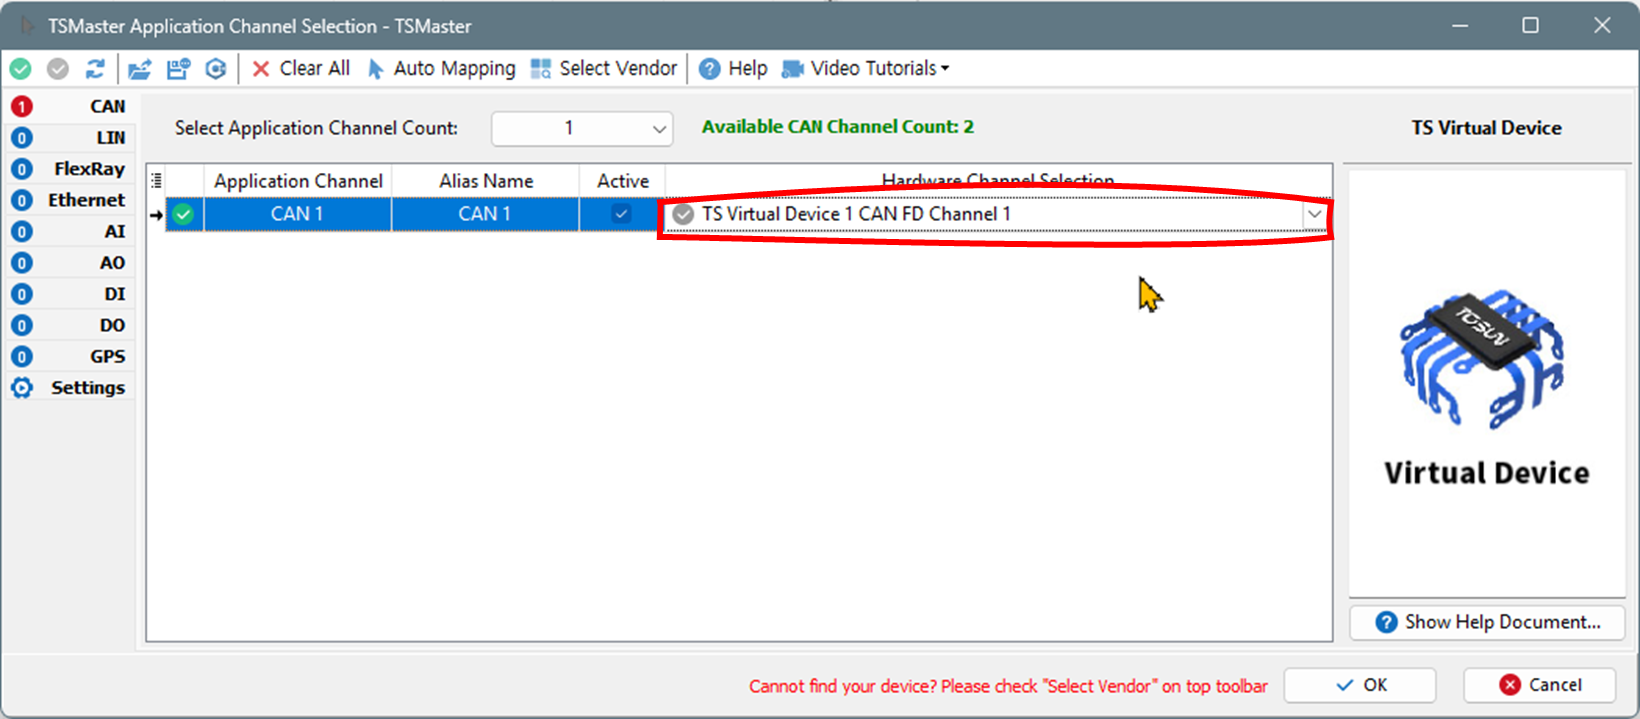Click TS Virtual Device 1 CAN FD Channel 1
This screenshot has width=1640, height=719.
[x=856, y=214]
